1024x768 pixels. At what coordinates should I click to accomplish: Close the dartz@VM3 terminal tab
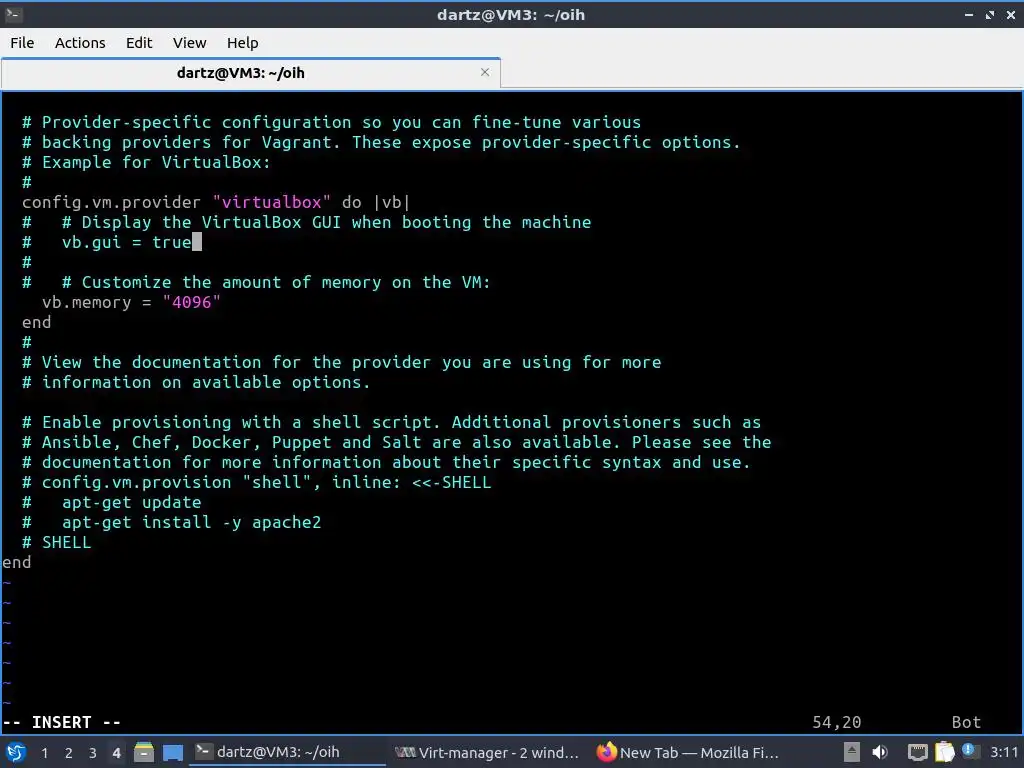[x=485, y=72]
